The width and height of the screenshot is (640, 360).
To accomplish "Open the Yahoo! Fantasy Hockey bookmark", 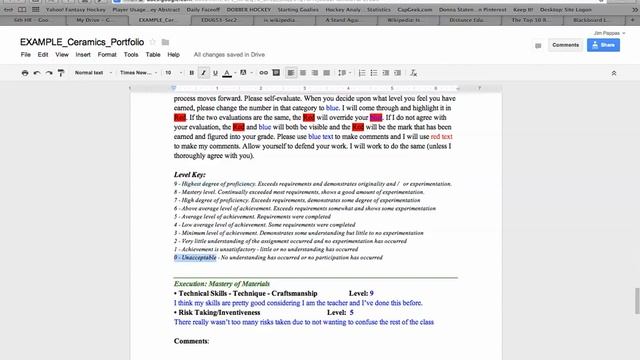I will 76,9.
